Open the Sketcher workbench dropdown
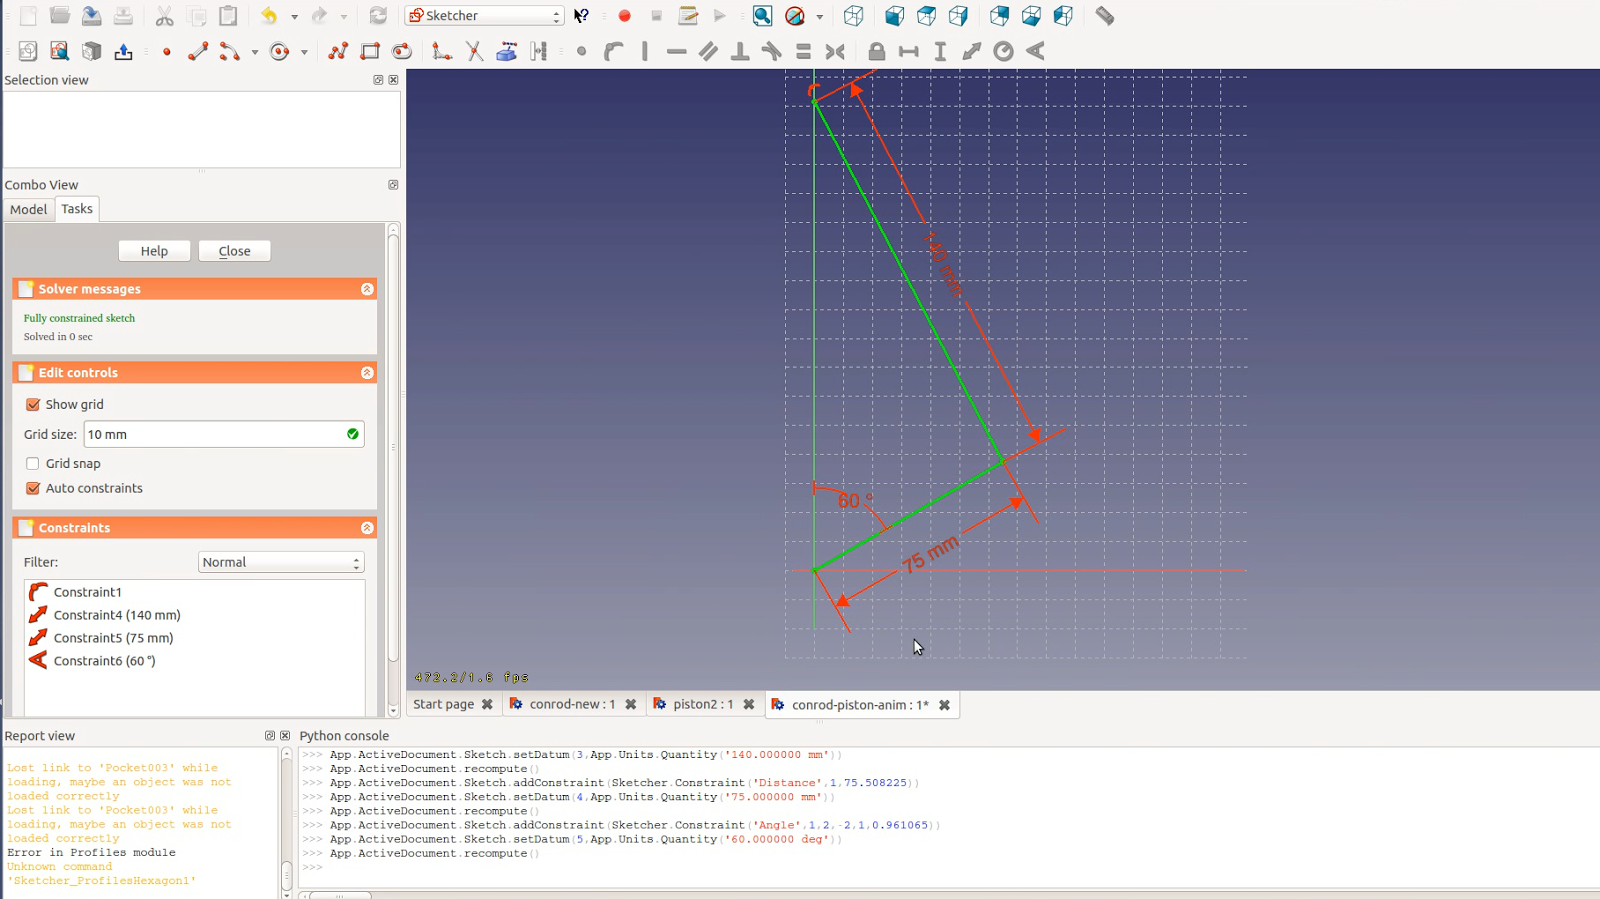 (484, 16)
